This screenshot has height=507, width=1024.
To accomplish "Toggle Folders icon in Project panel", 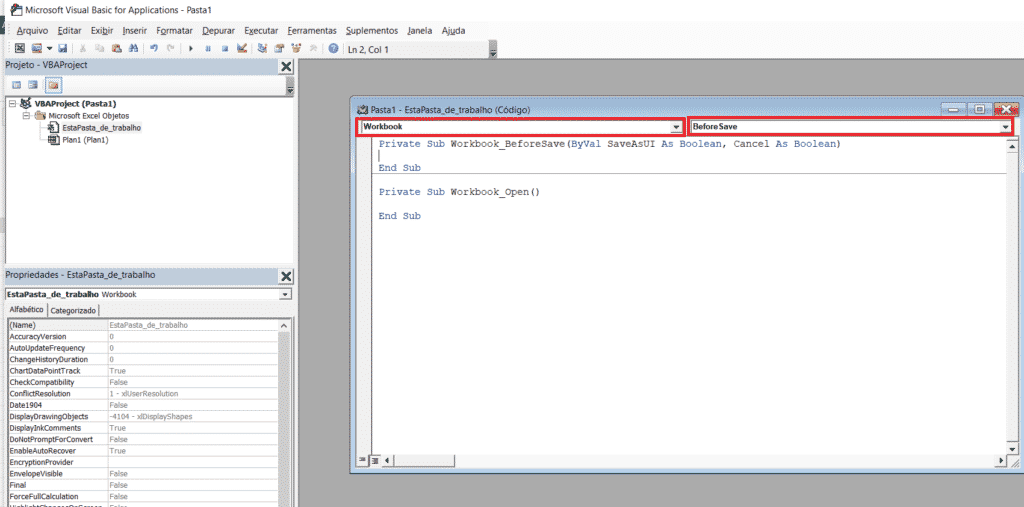I will 53,85.
